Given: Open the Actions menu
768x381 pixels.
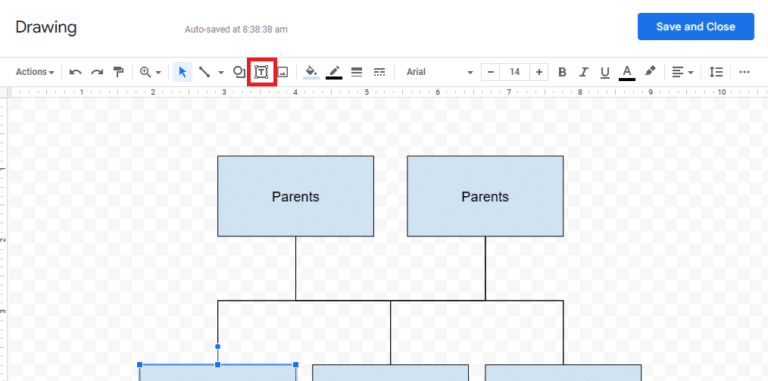Looking at the screenshot, I should [35, 72].
